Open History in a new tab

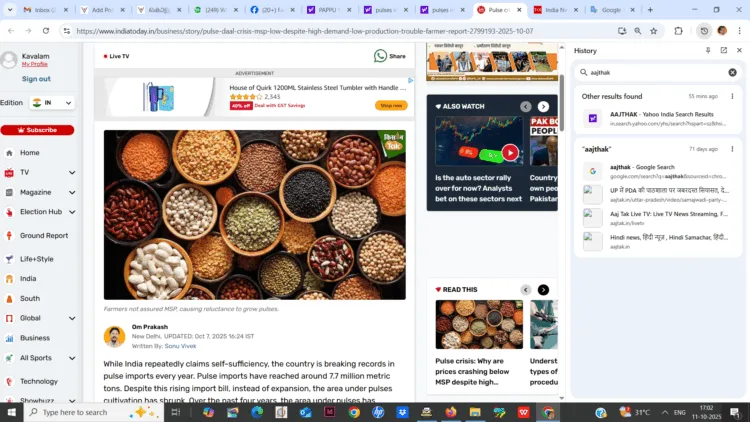pyautogui.click(x=723, y=50)
